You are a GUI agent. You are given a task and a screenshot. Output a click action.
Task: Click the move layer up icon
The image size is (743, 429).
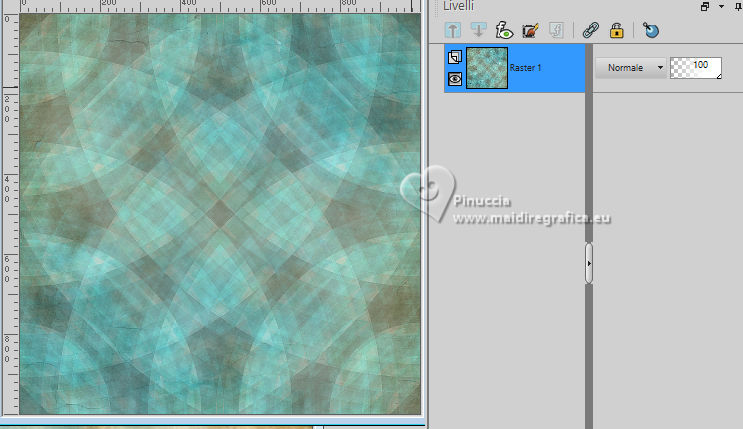(453, 30)
